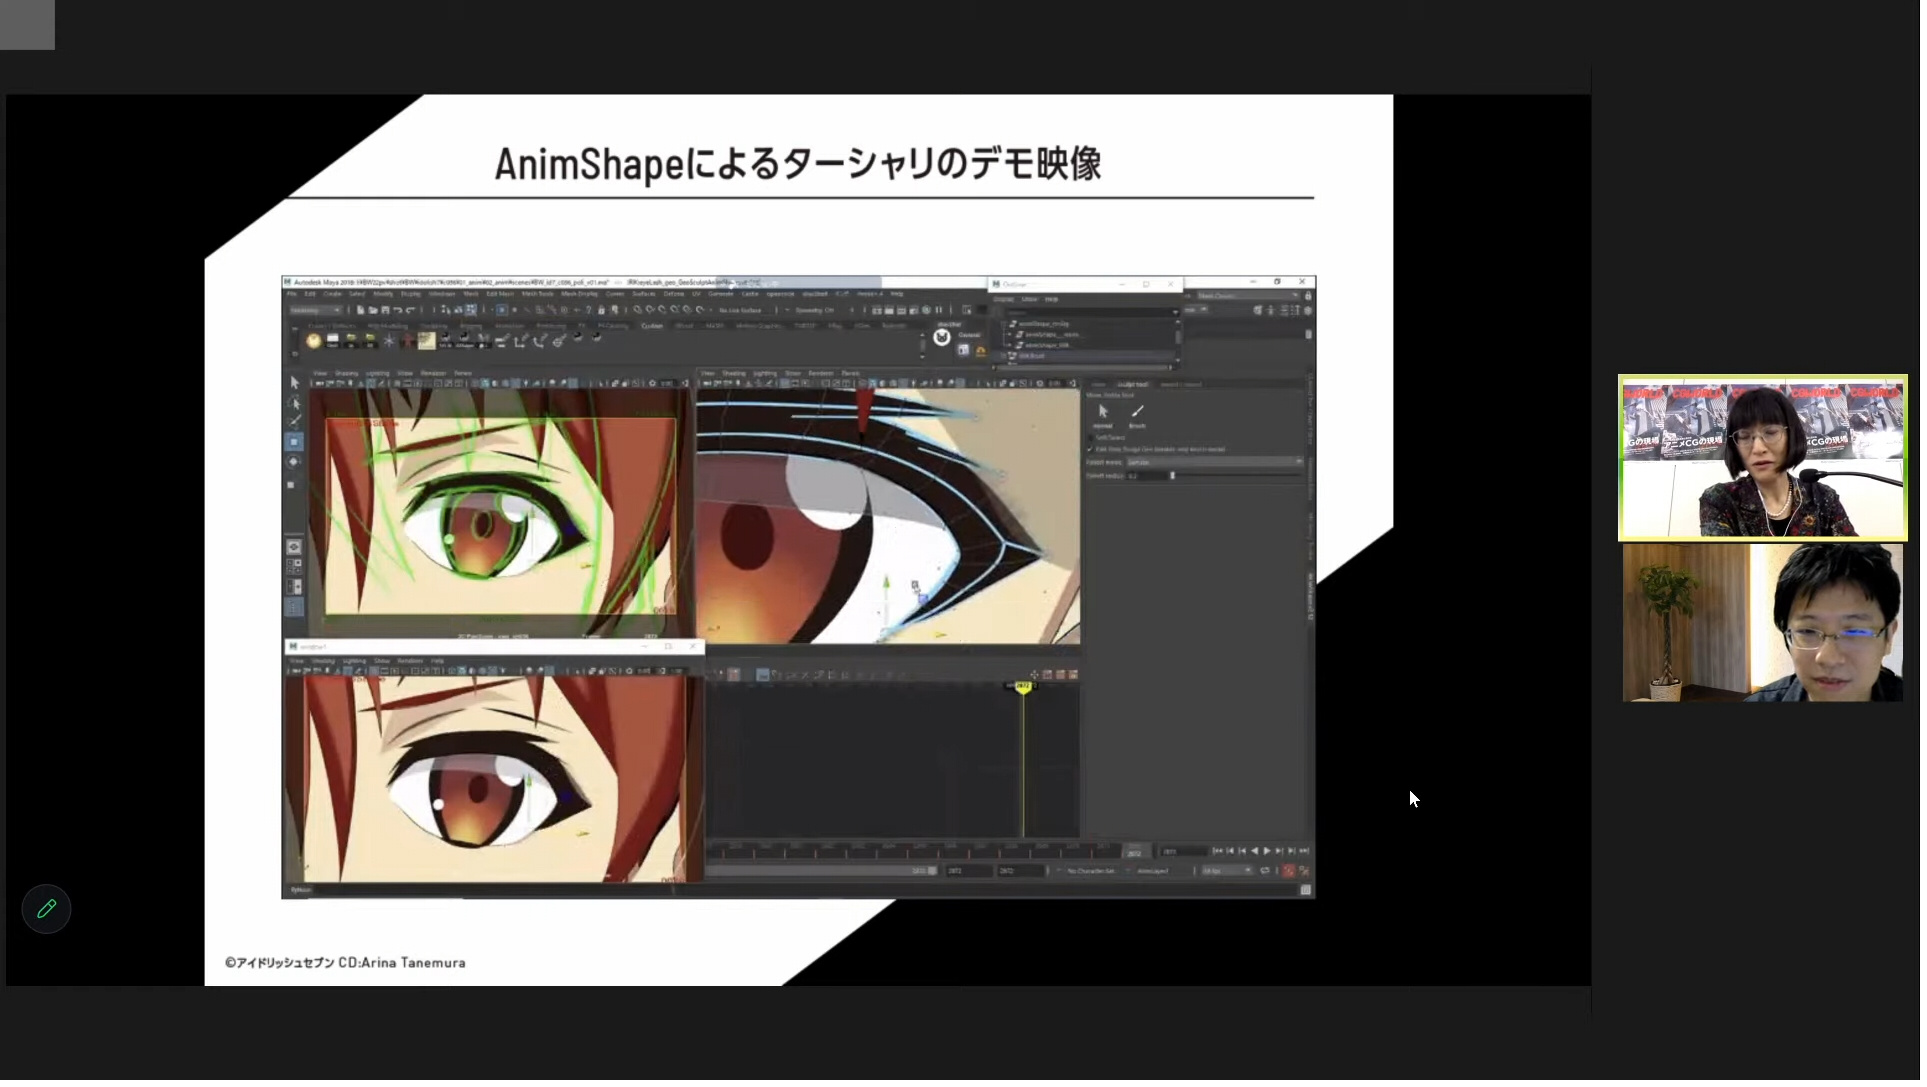
Task: Open the No Live Surface field
Action: point(740,310)
